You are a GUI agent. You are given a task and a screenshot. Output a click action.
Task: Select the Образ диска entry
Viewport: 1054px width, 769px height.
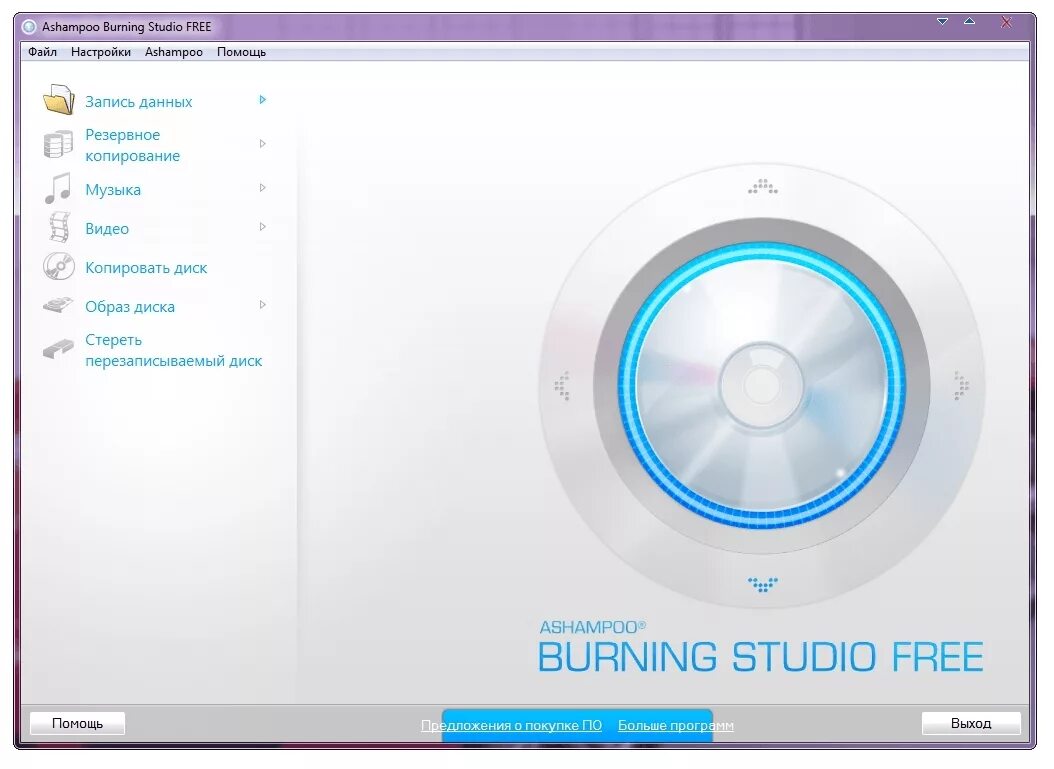(x=130, y=307)
